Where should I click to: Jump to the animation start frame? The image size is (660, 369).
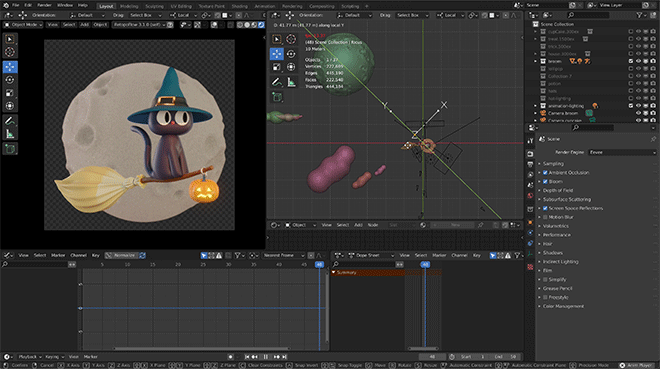(247, 357)
